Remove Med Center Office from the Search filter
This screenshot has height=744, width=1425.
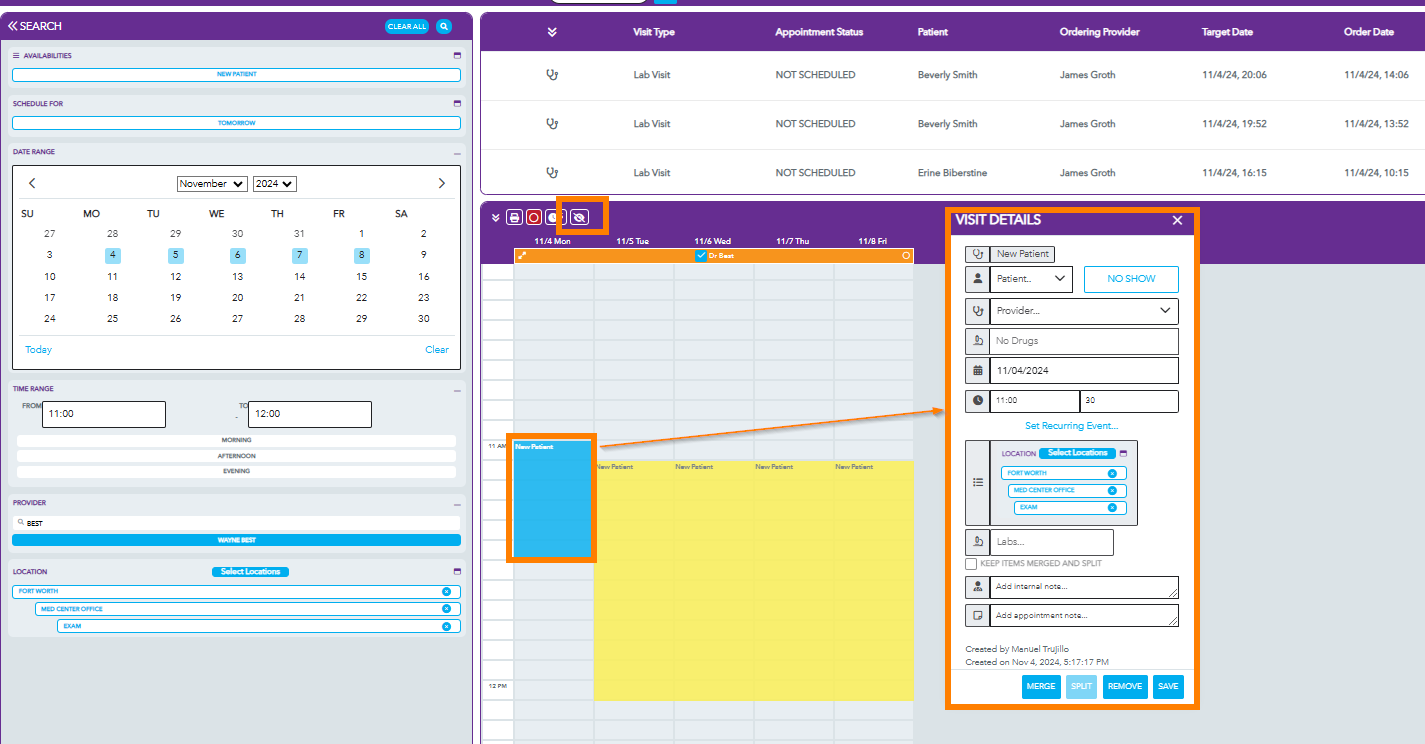pyautogui.click(x=446, y=608)
